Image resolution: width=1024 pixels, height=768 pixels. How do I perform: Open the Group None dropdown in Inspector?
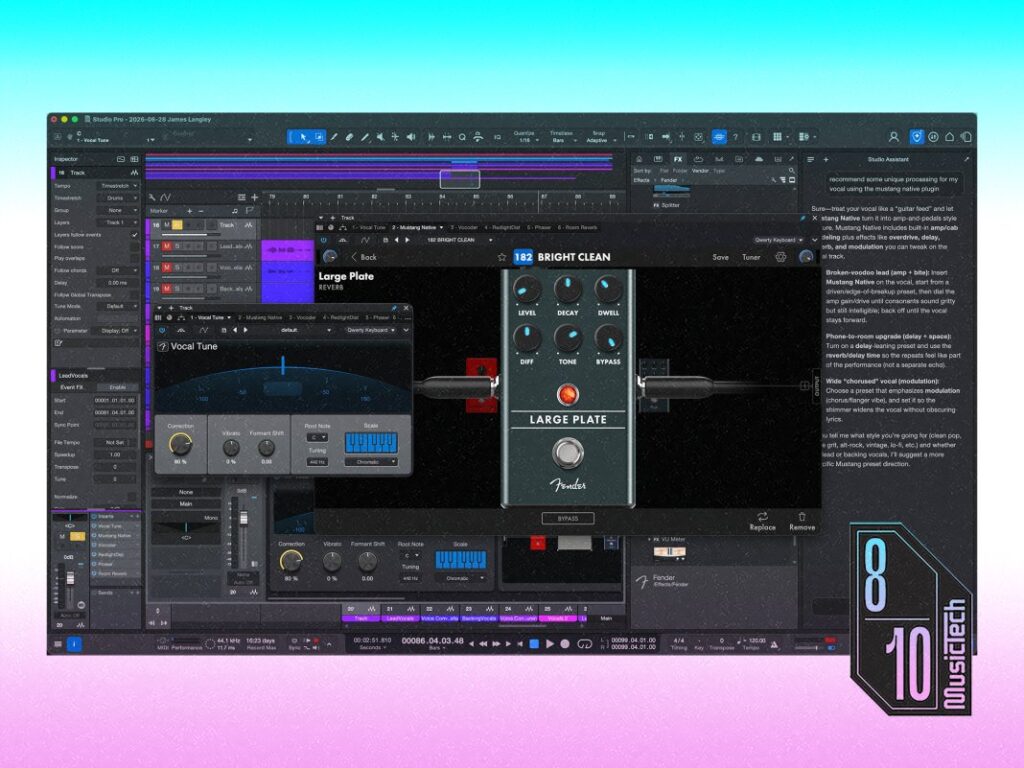(x=118, y=210)
